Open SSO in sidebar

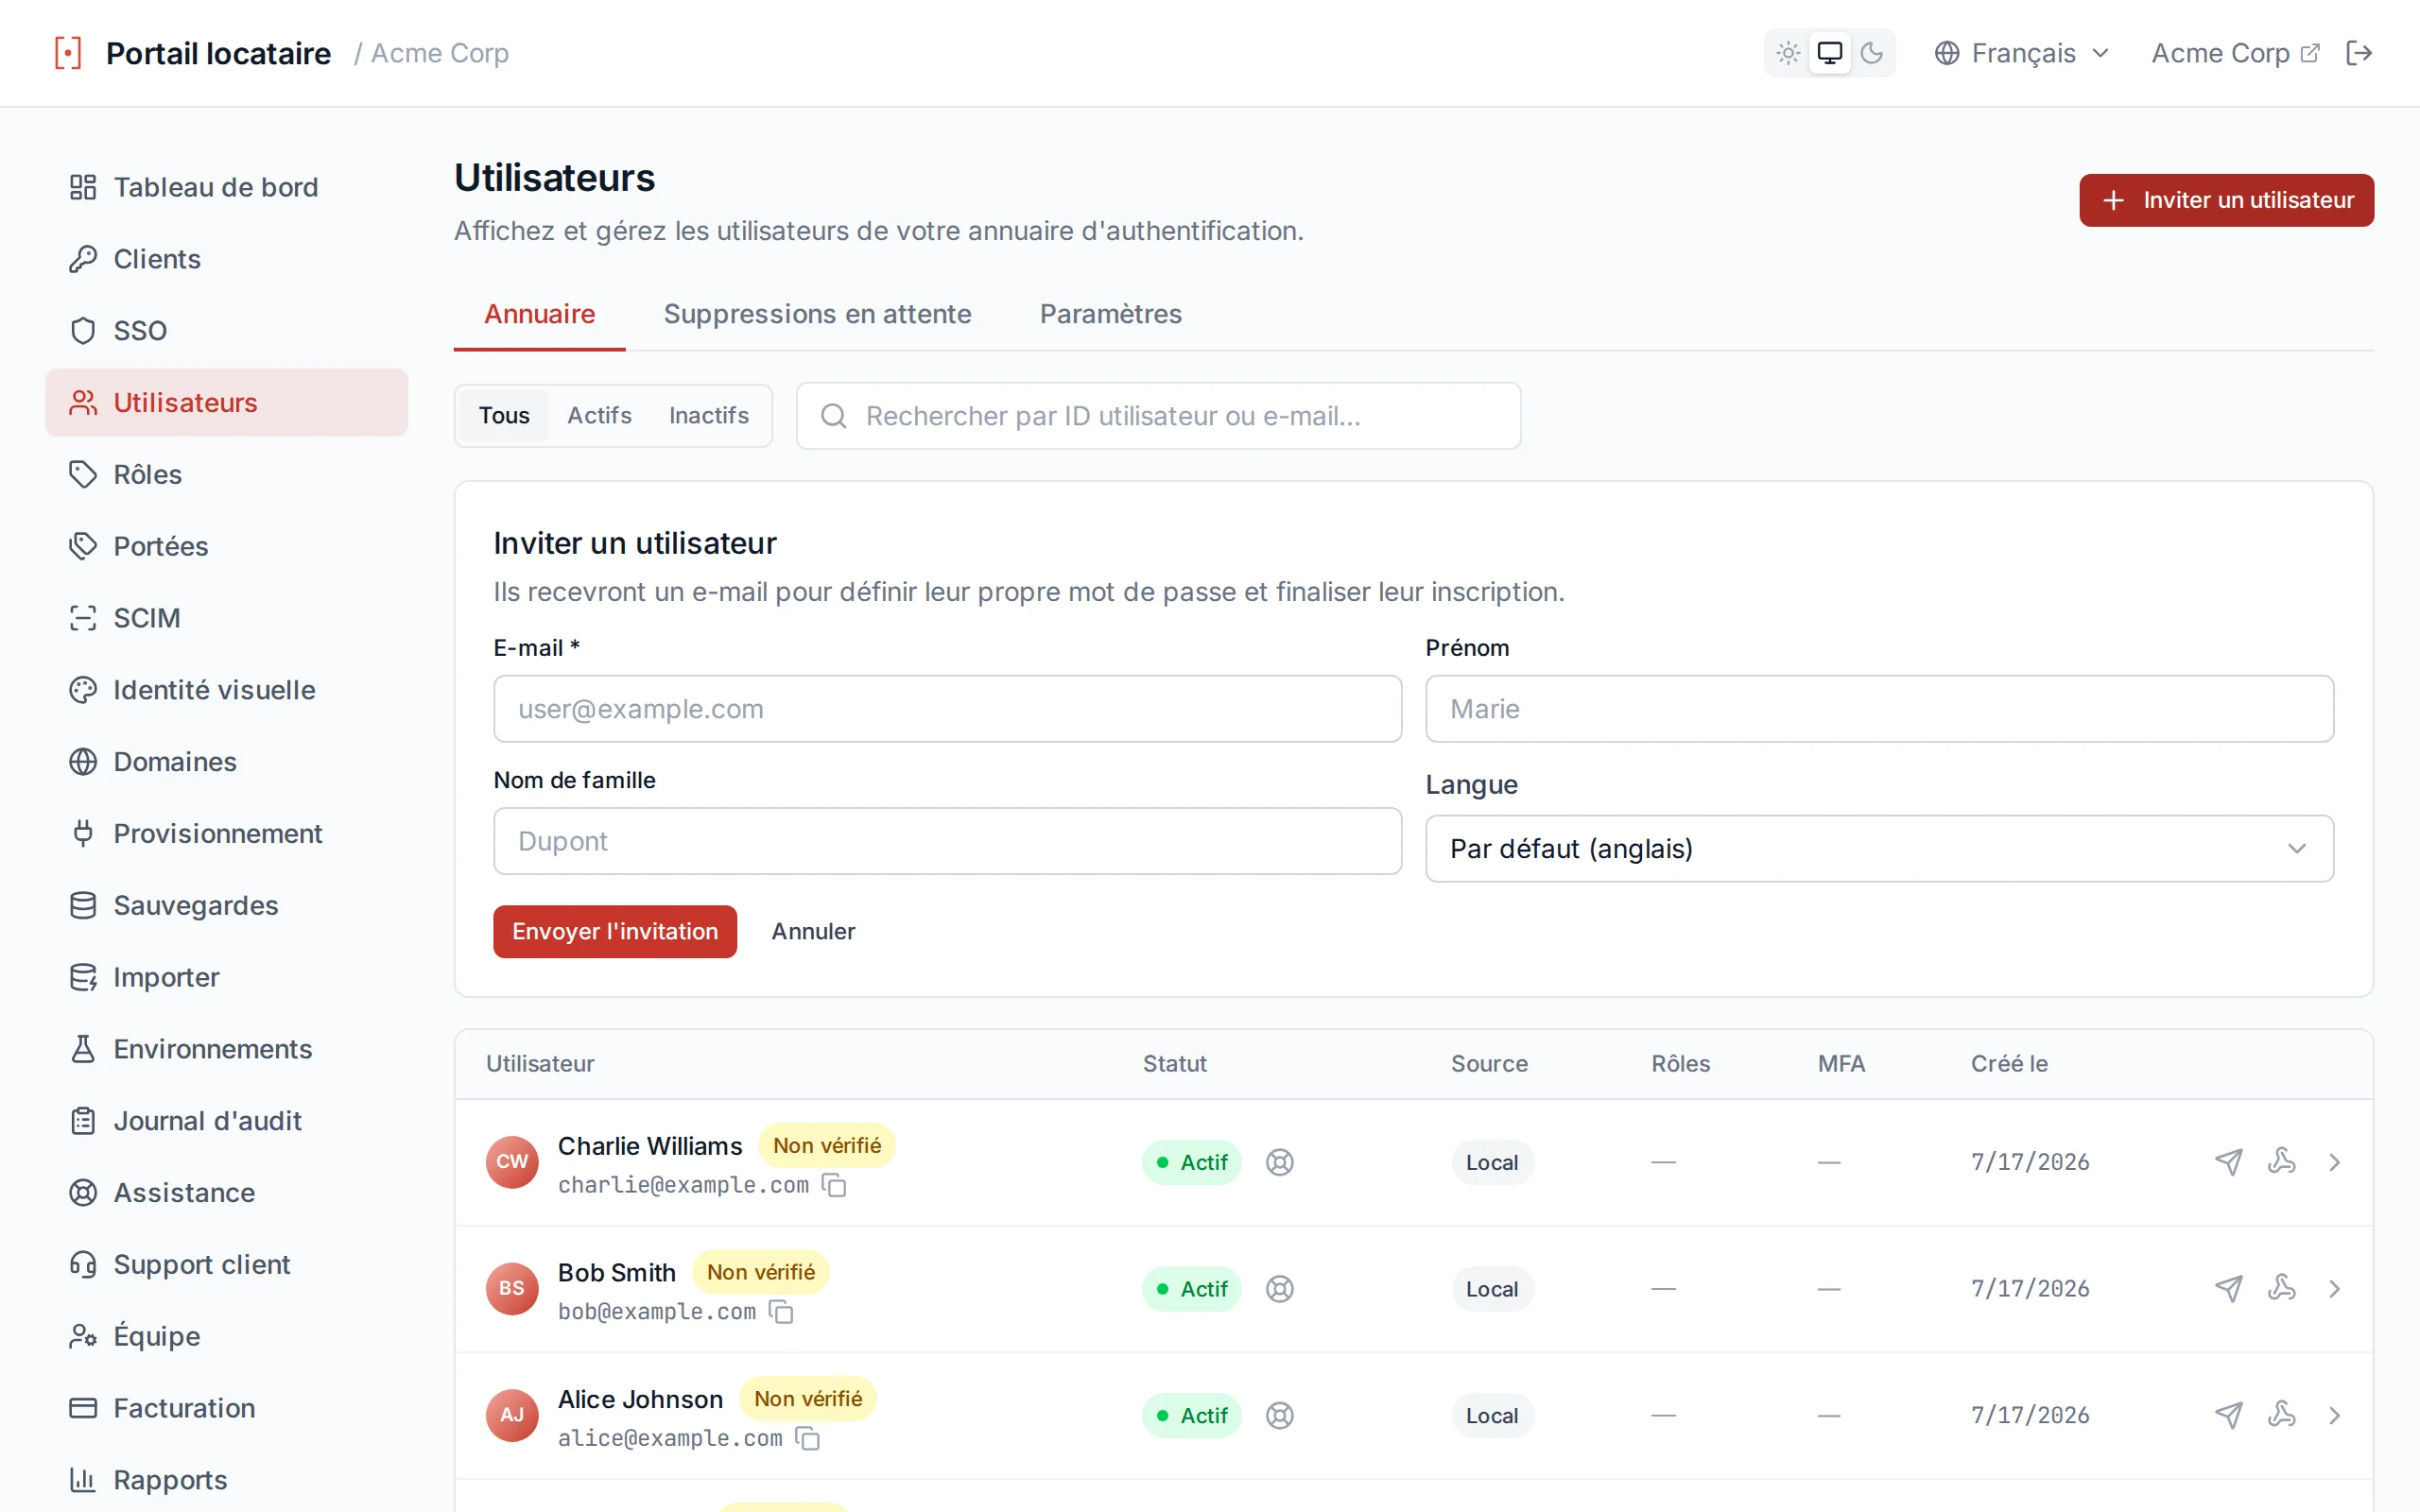coord(227,331)
